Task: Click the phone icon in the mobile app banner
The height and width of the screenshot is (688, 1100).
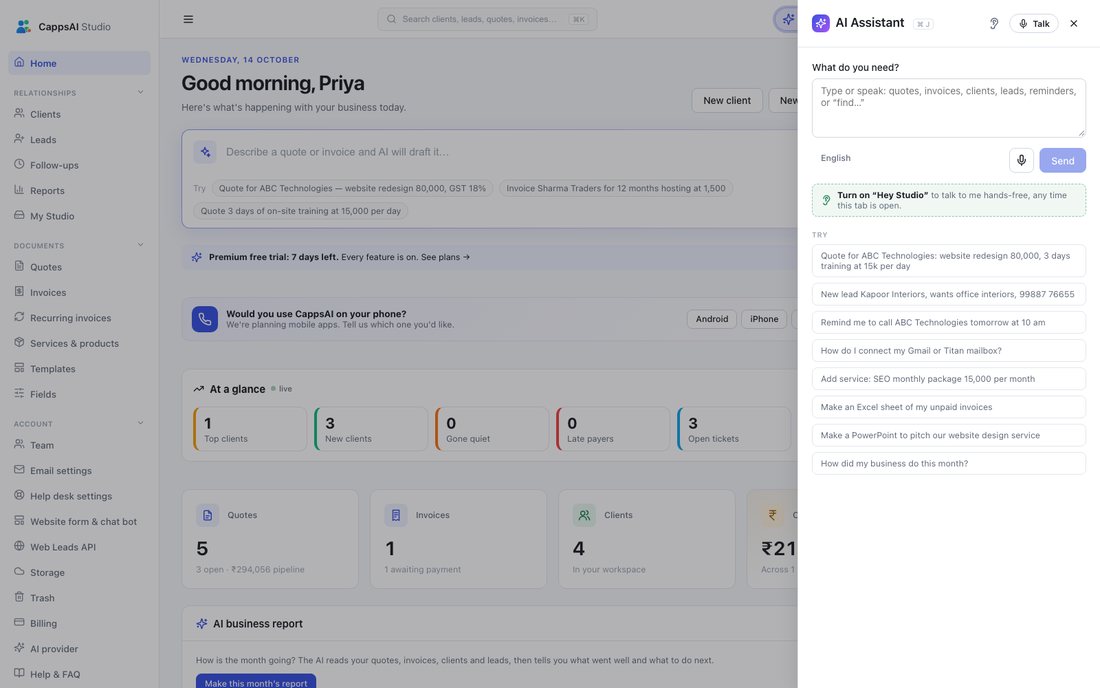Action: (204, 319)
